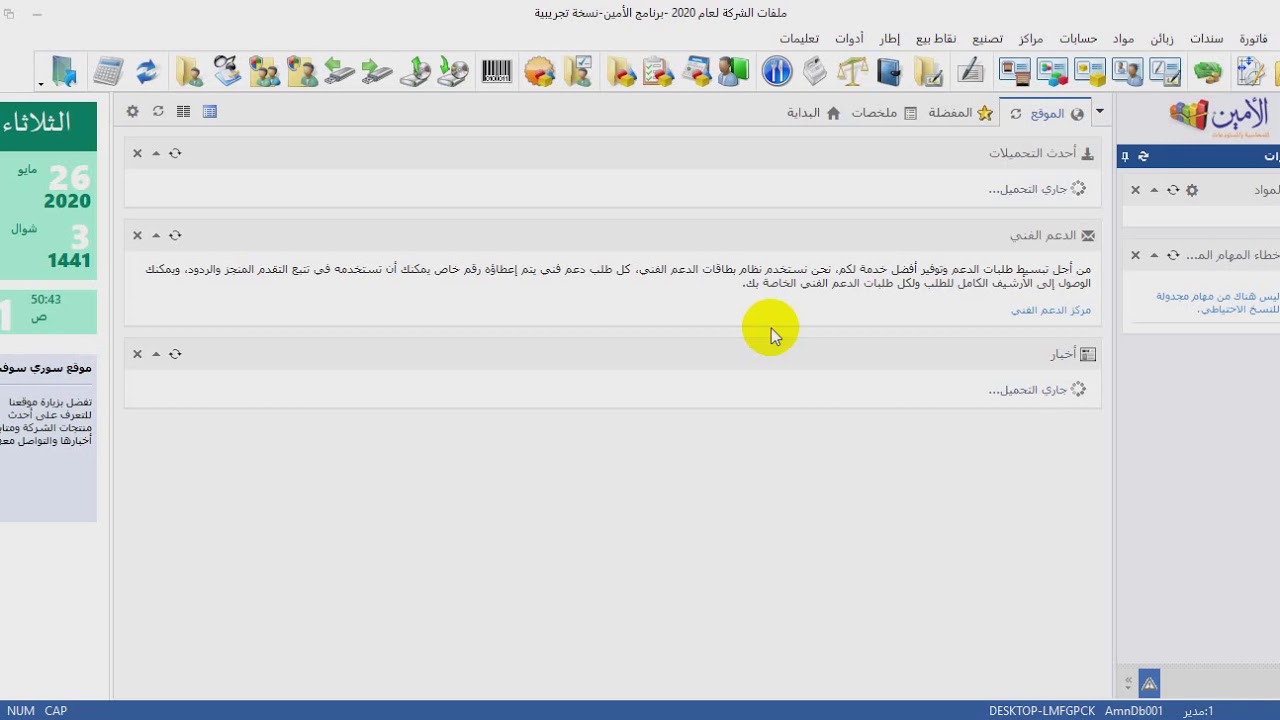This screenshot has height=720, width=1280.
Task: Open the أدوات menu
Action: (849, 39)
